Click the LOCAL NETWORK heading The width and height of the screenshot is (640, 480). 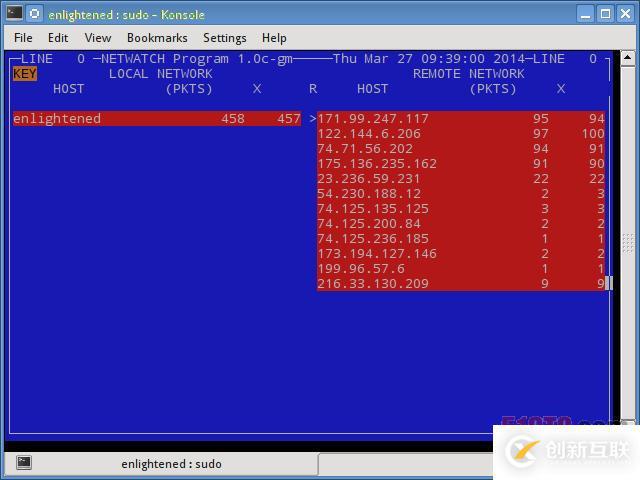click(160, 74)
